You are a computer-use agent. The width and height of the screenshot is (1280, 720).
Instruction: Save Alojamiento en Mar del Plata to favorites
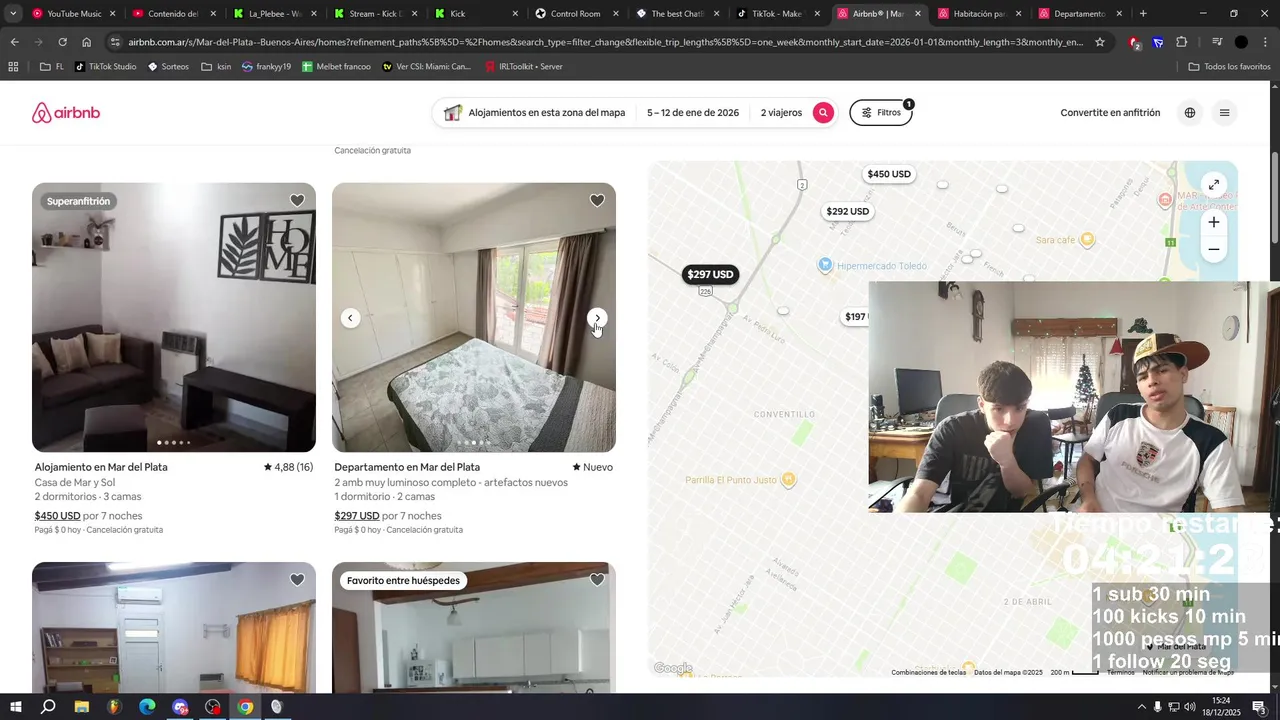point(297,201)
